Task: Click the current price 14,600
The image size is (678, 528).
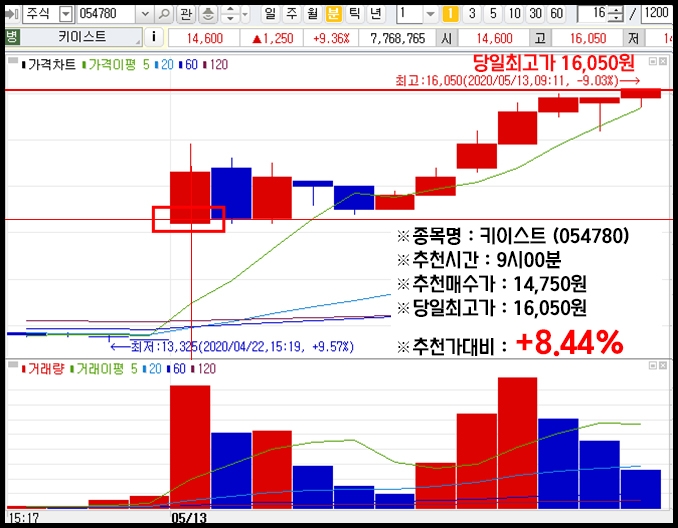Action: [x=205, y=38]
